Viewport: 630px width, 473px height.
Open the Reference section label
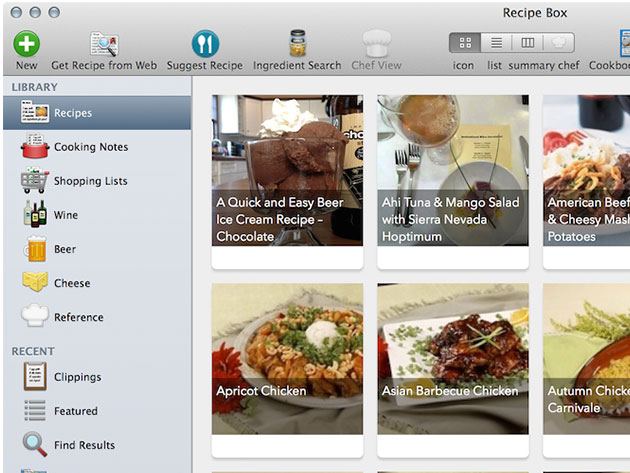click(79, 317)
